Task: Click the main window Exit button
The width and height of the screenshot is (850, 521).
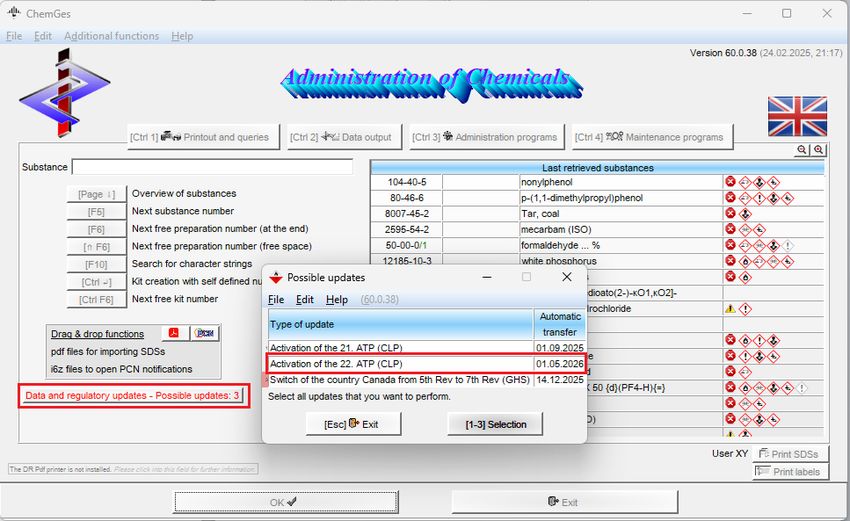Action: [x=564, y=502]
